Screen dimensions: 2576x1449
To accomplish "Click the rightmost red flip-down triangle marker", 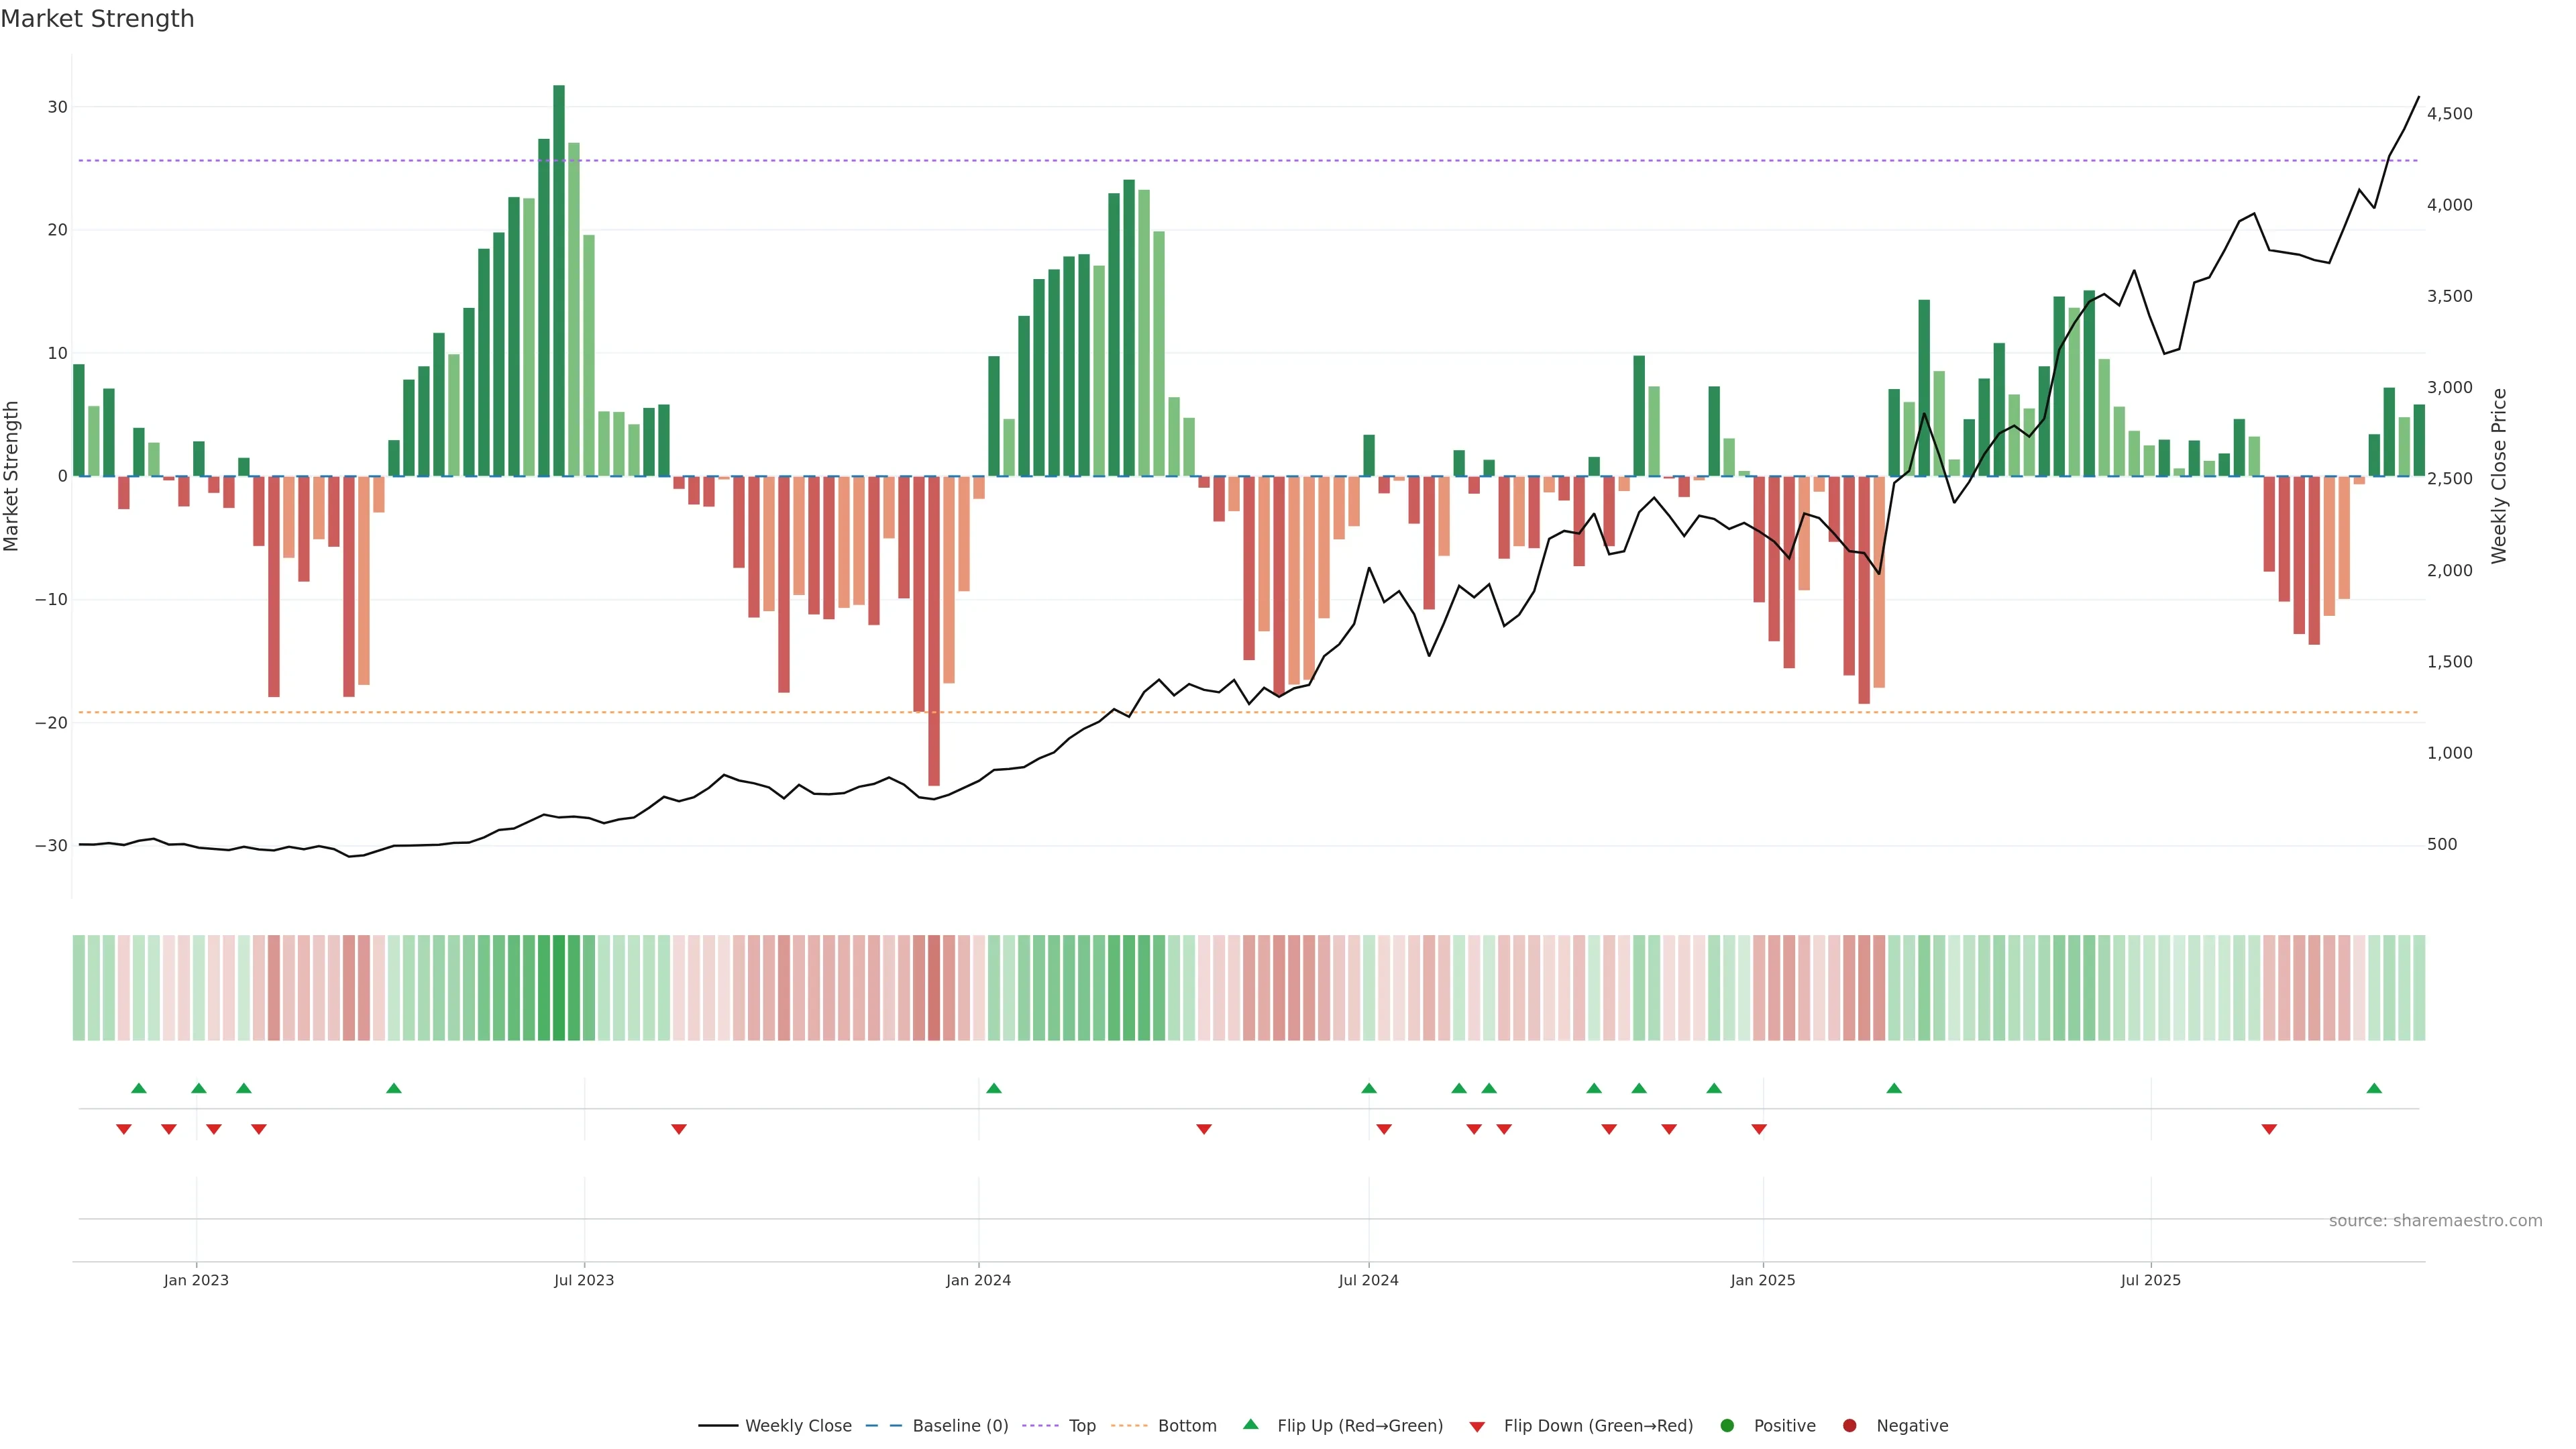I will click(x=2269, y=1129).
